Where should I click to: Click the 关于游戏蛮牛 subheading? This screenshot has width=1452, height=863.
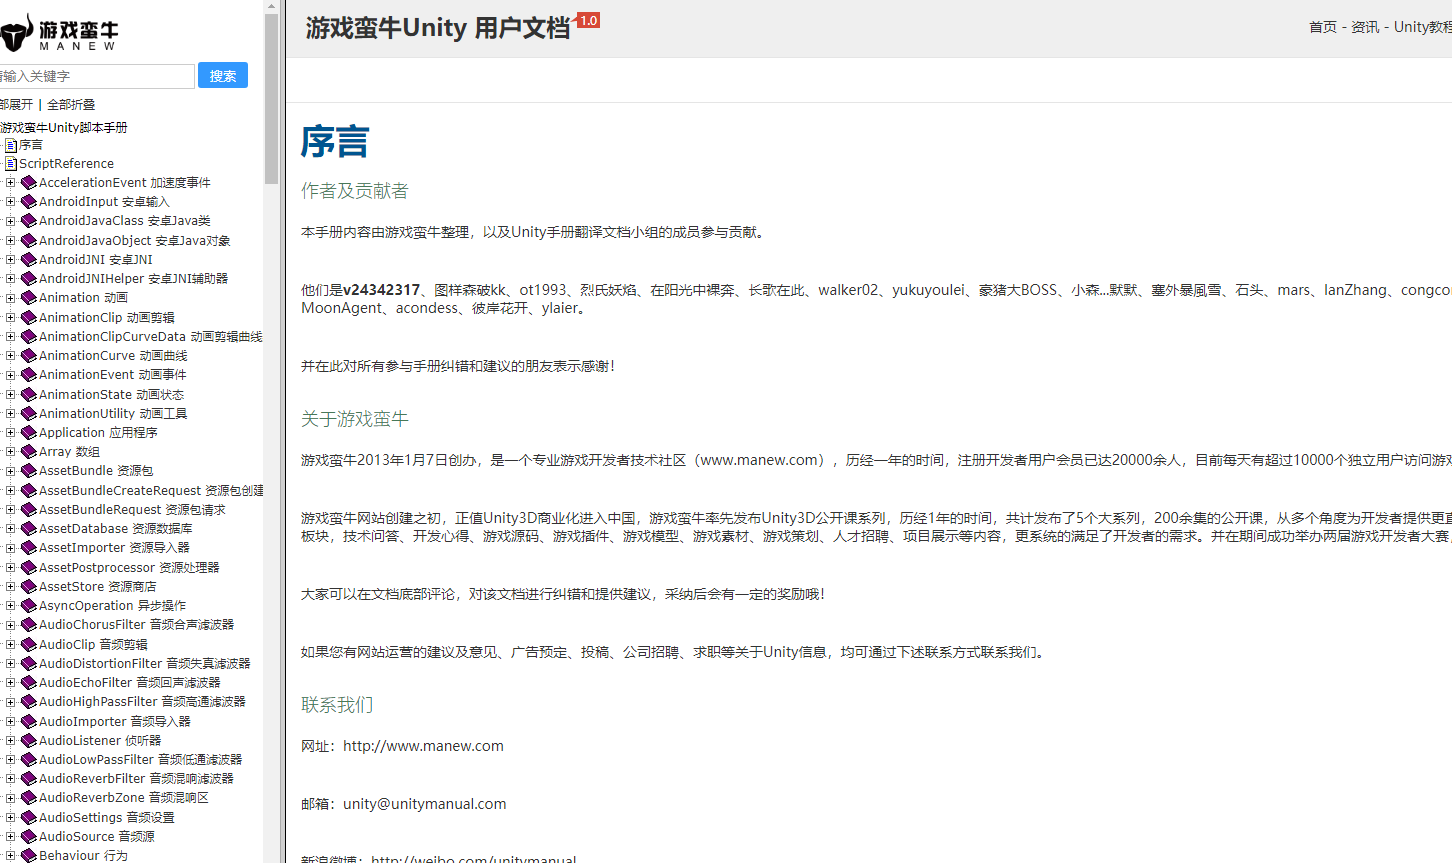tap(355, 419)
